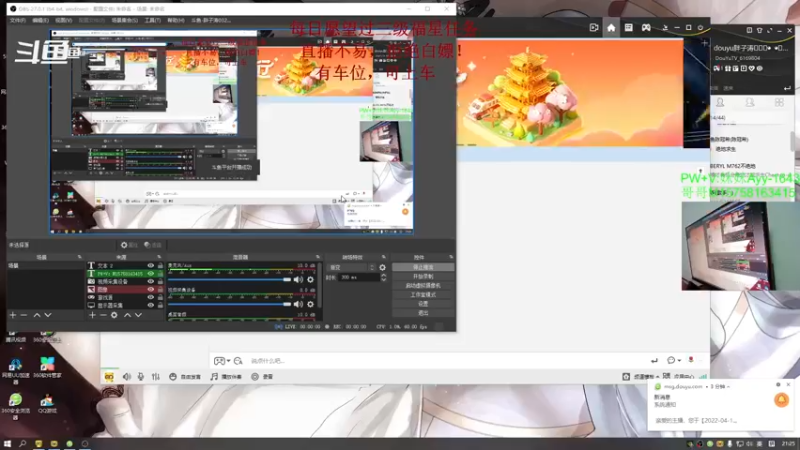800x450 pixels.
Task: Open audio mixer sliders icon in toolbar
Action: (156, 377)
